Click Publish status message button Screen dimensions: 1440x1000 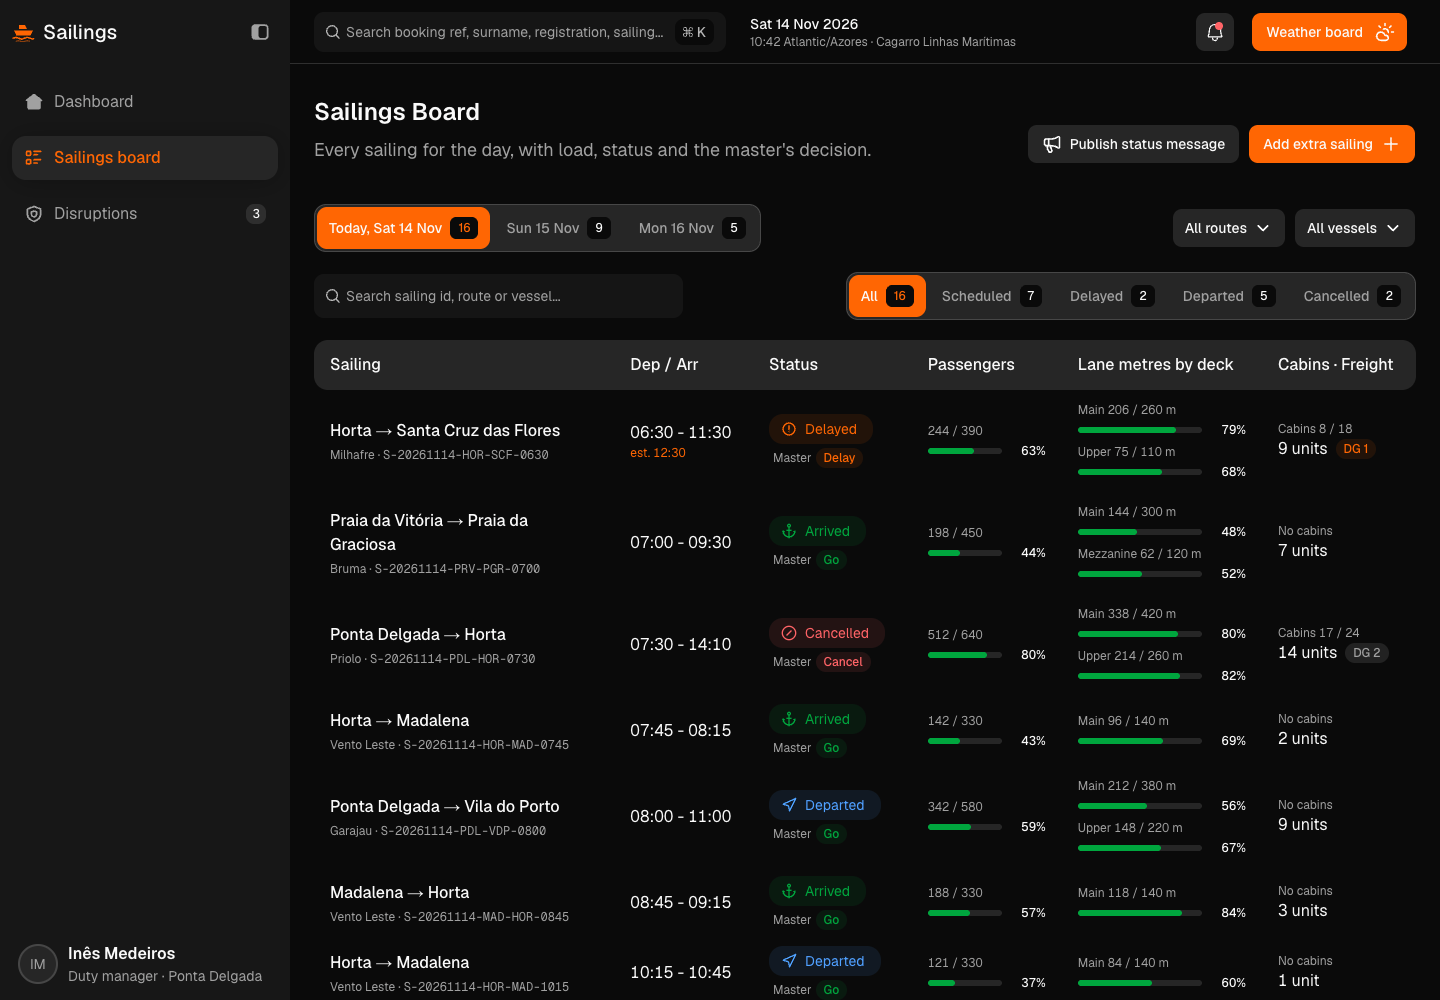[1133, 144]
